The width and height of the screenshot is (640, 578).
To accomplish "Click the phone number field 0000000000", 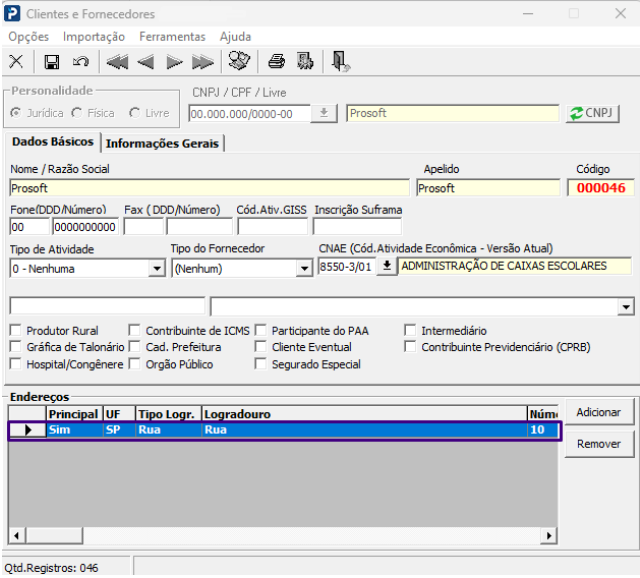I will 85,227.
